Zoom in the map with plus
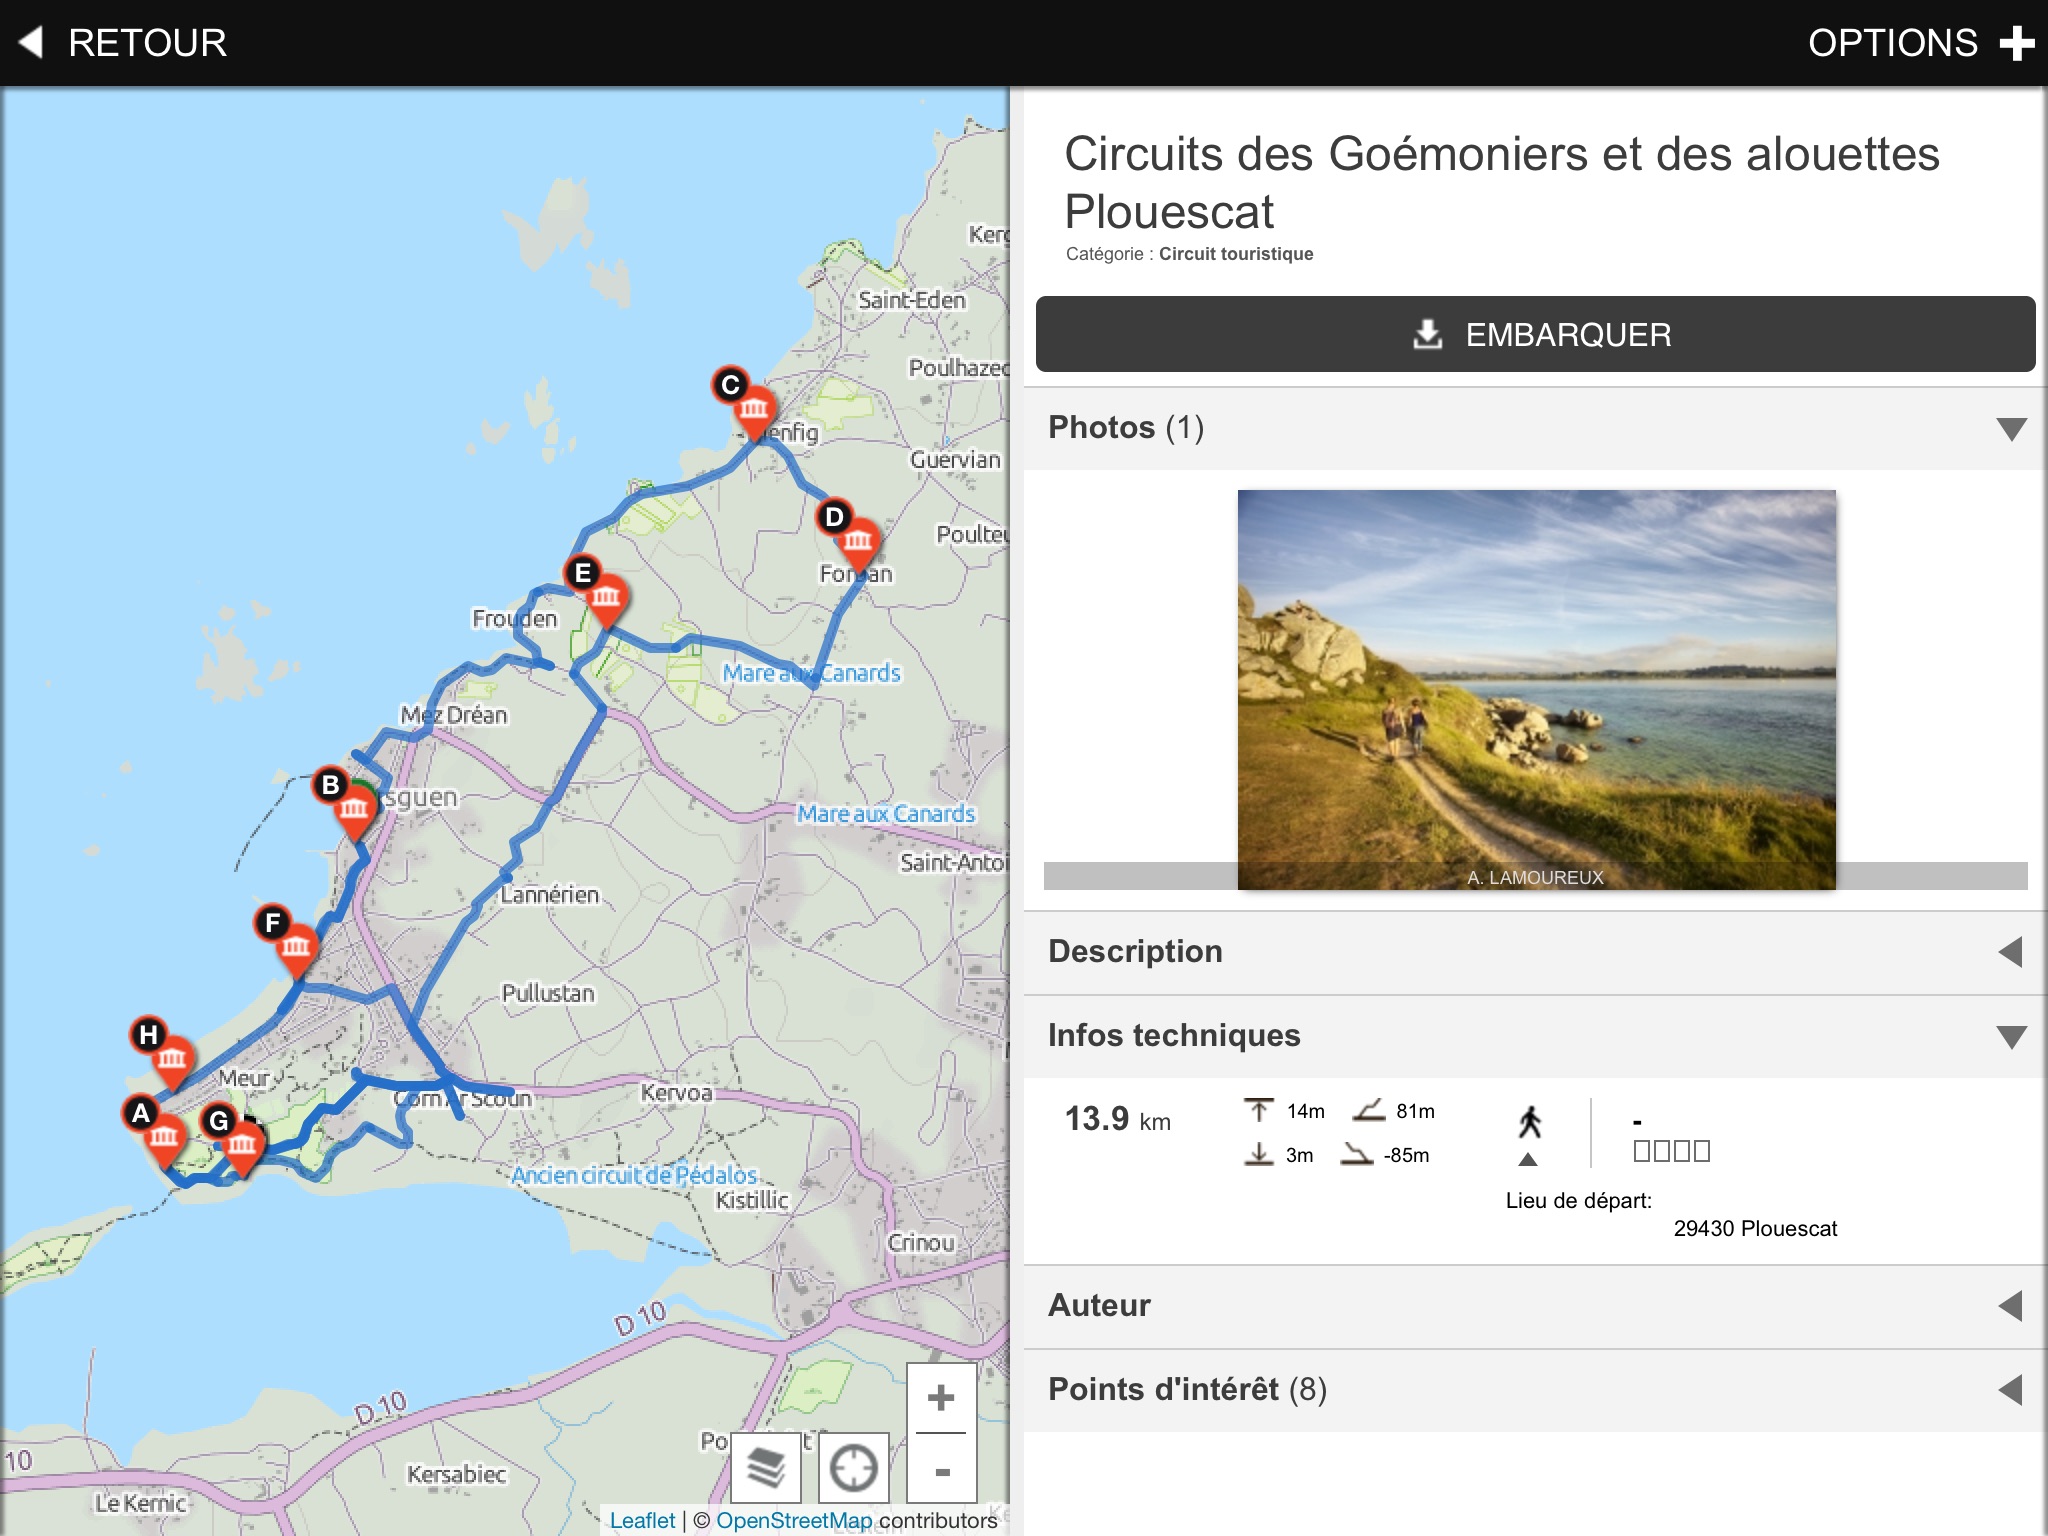Viewport: 2048px width, 1536px height. (940, 1397)
